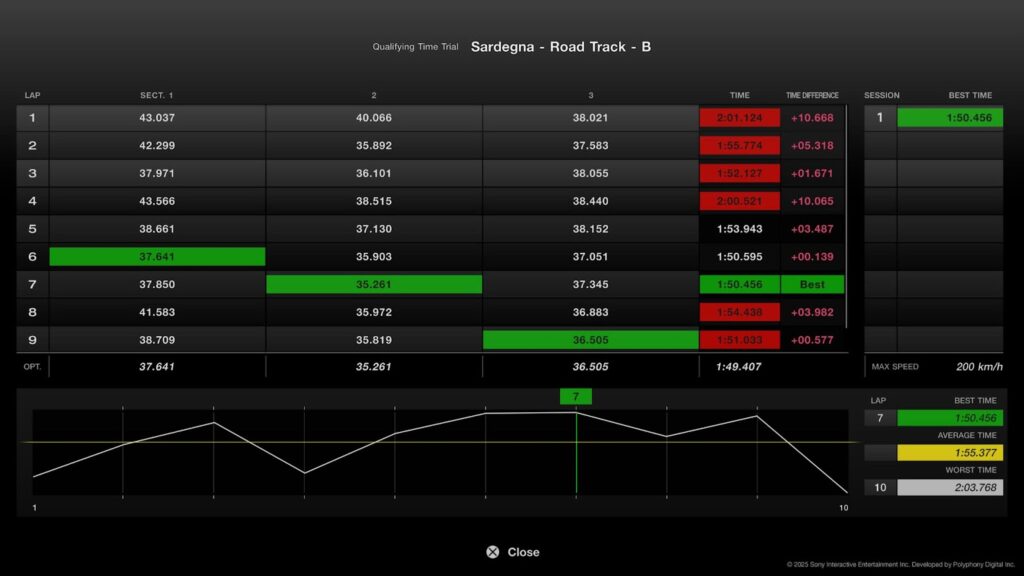Click the red 2:01.124 lap time
This screenshot has height=576, width=1024.
739,118
